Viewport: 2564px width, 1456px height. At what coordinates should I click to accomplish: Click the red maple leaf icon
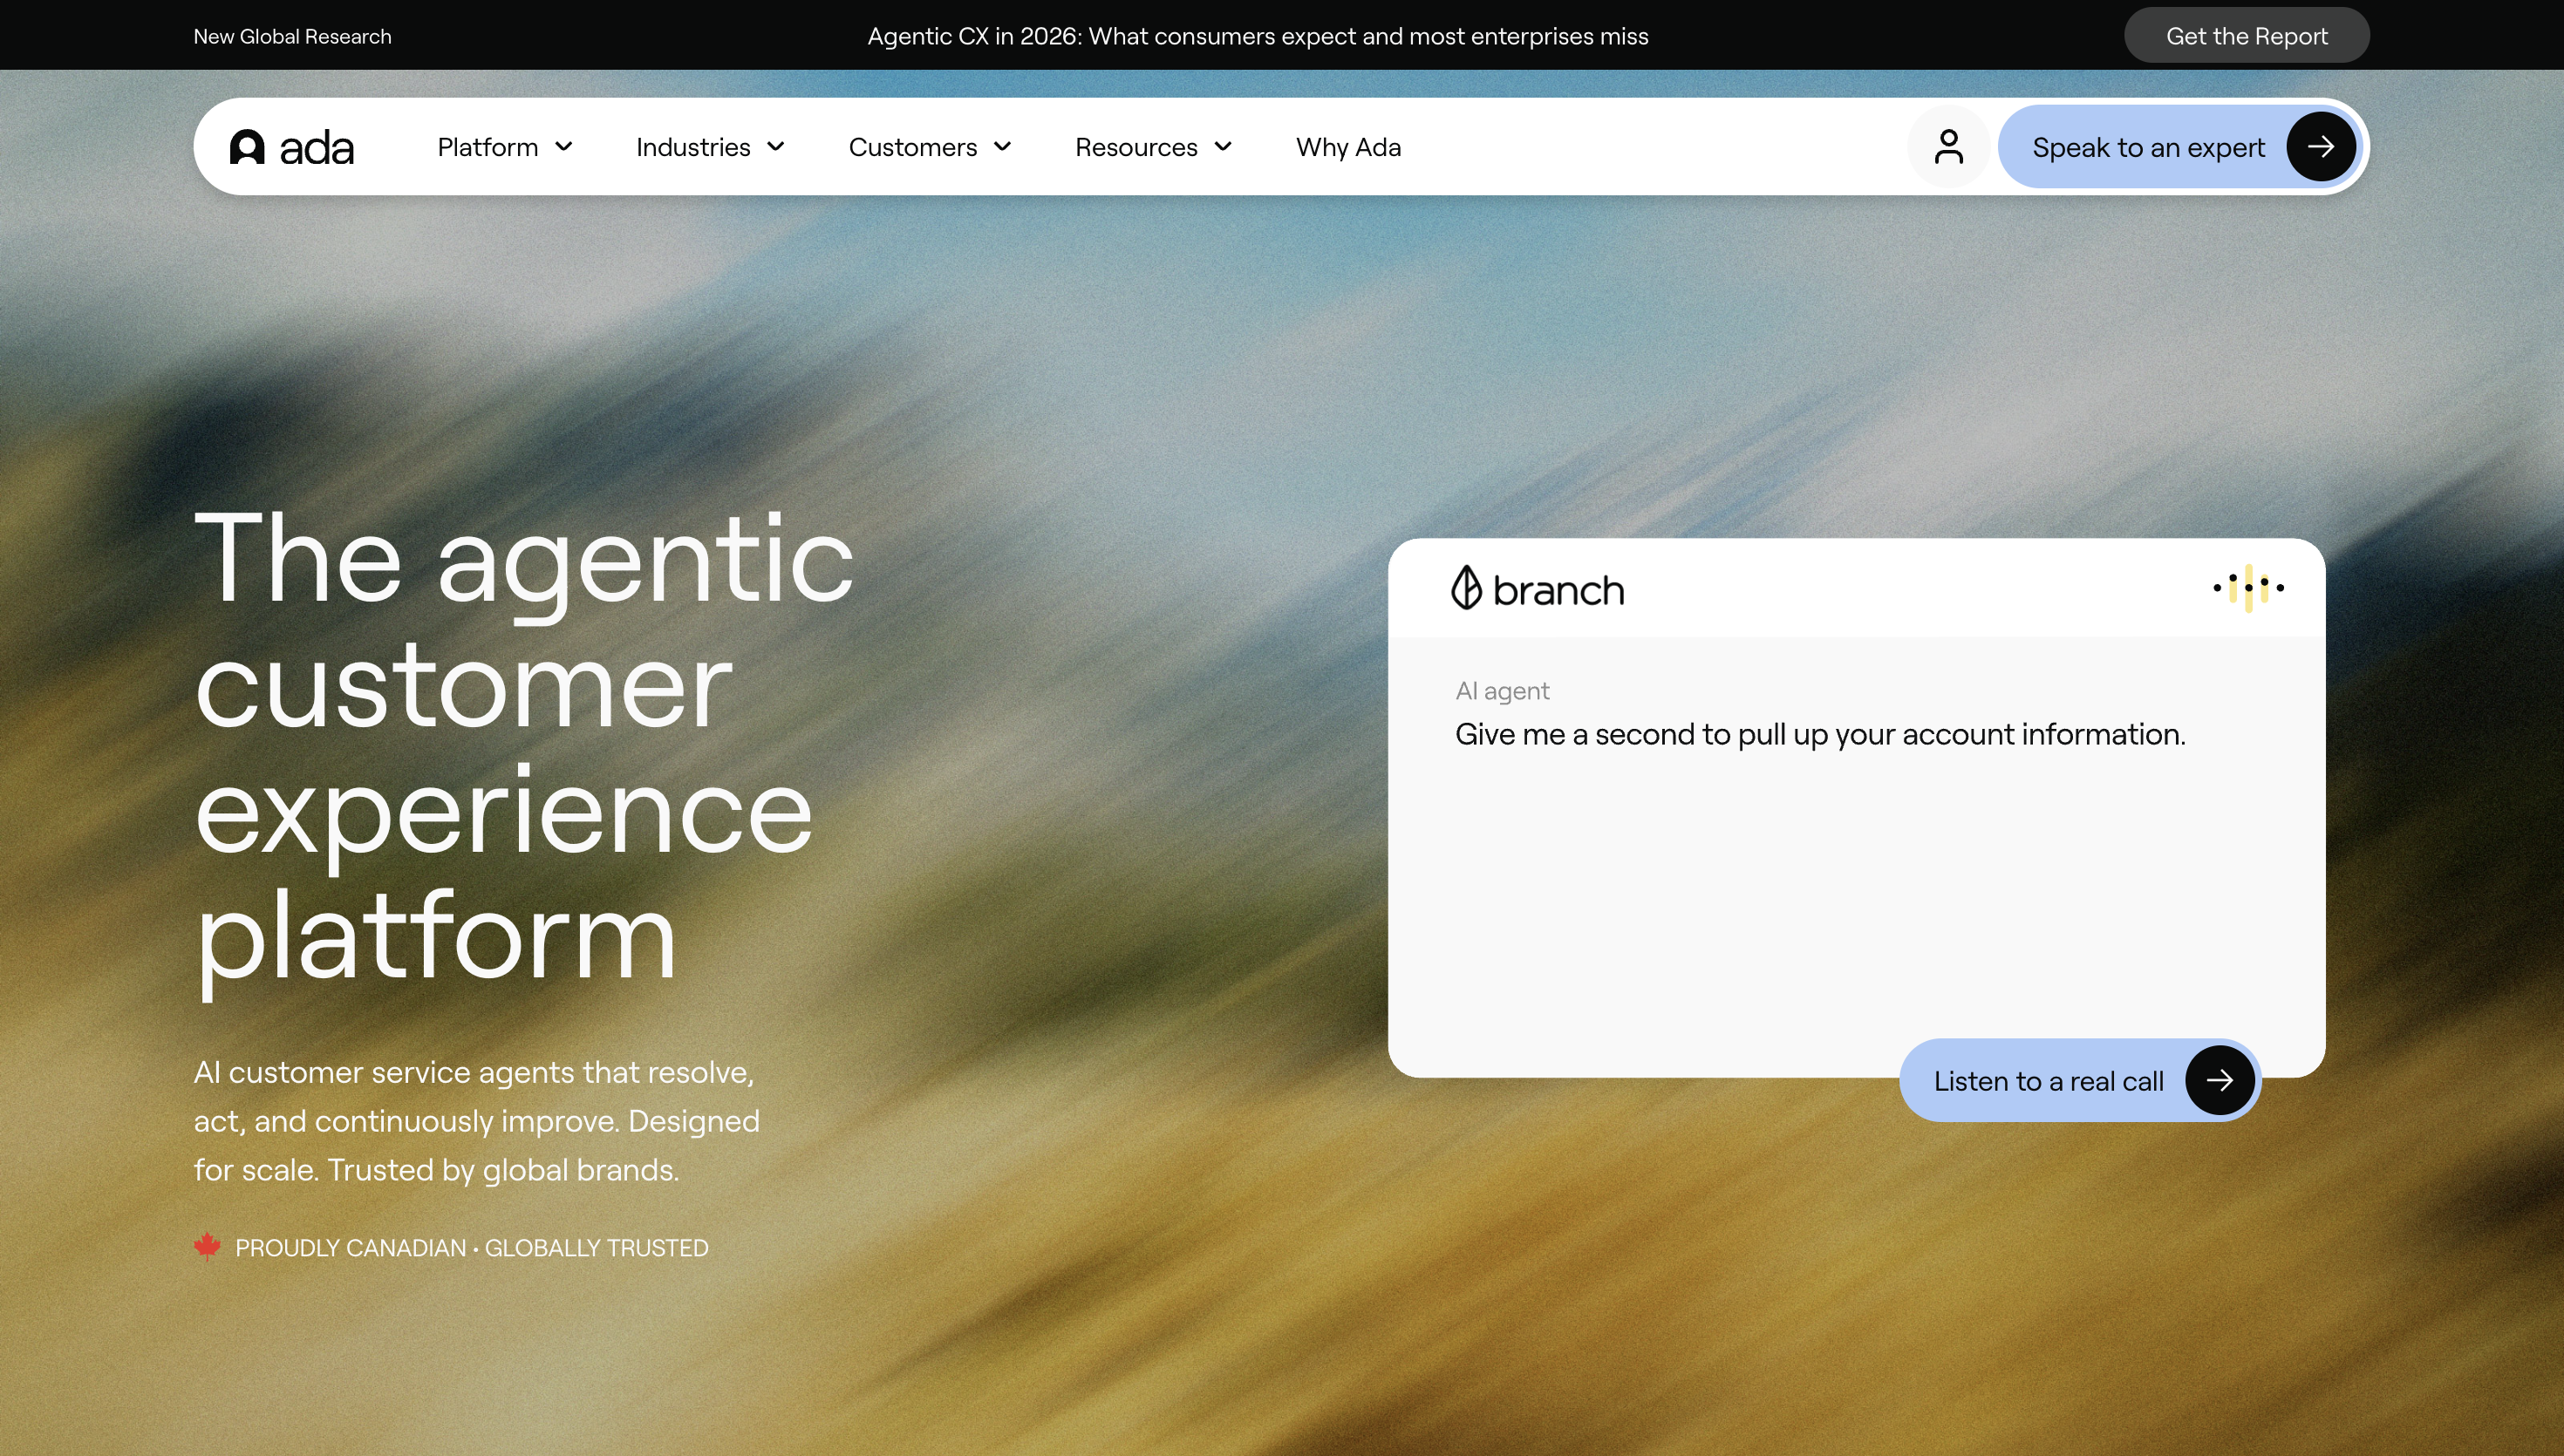click(207, 1246)
